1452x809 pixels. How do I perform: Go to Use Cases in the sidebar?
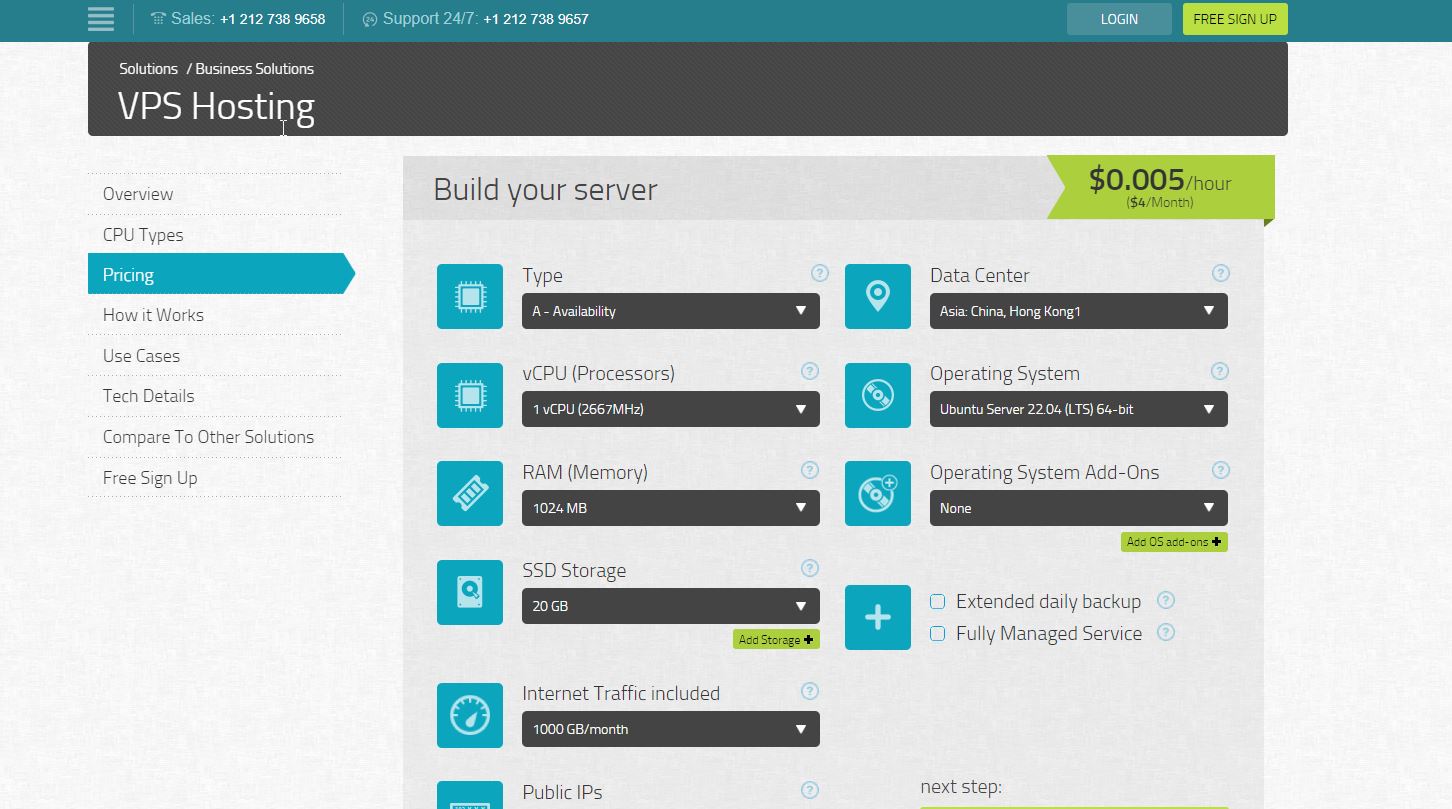141,356
